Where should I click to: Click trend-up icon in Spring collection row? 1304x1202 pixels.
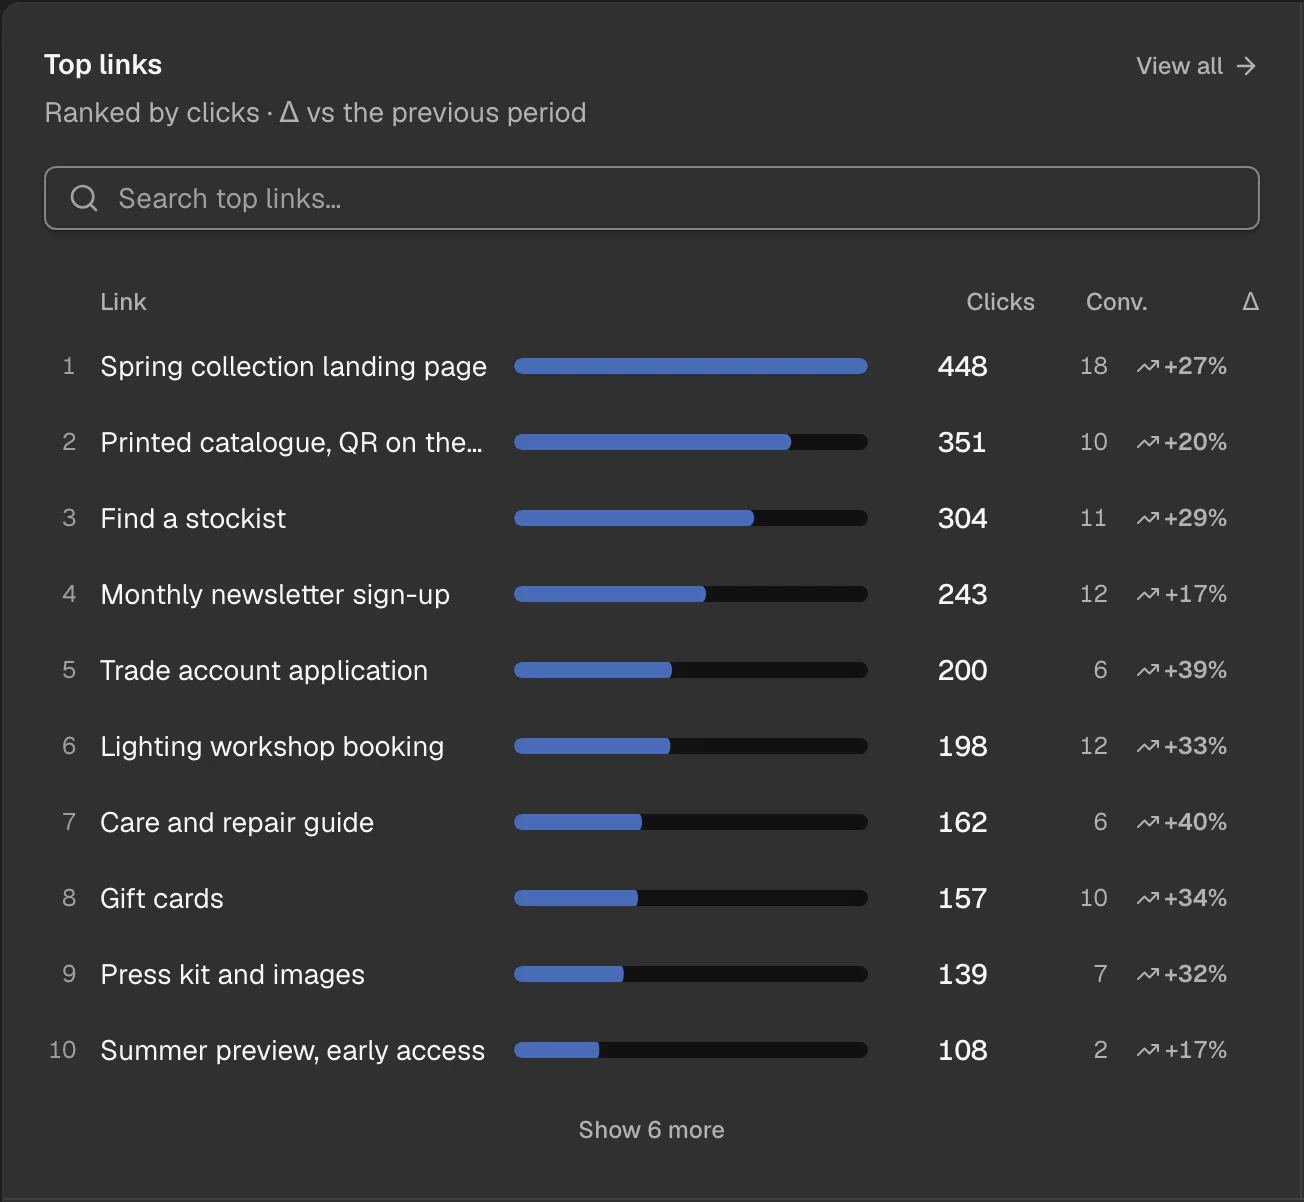pyautogui.click(x=1148, y=367)
